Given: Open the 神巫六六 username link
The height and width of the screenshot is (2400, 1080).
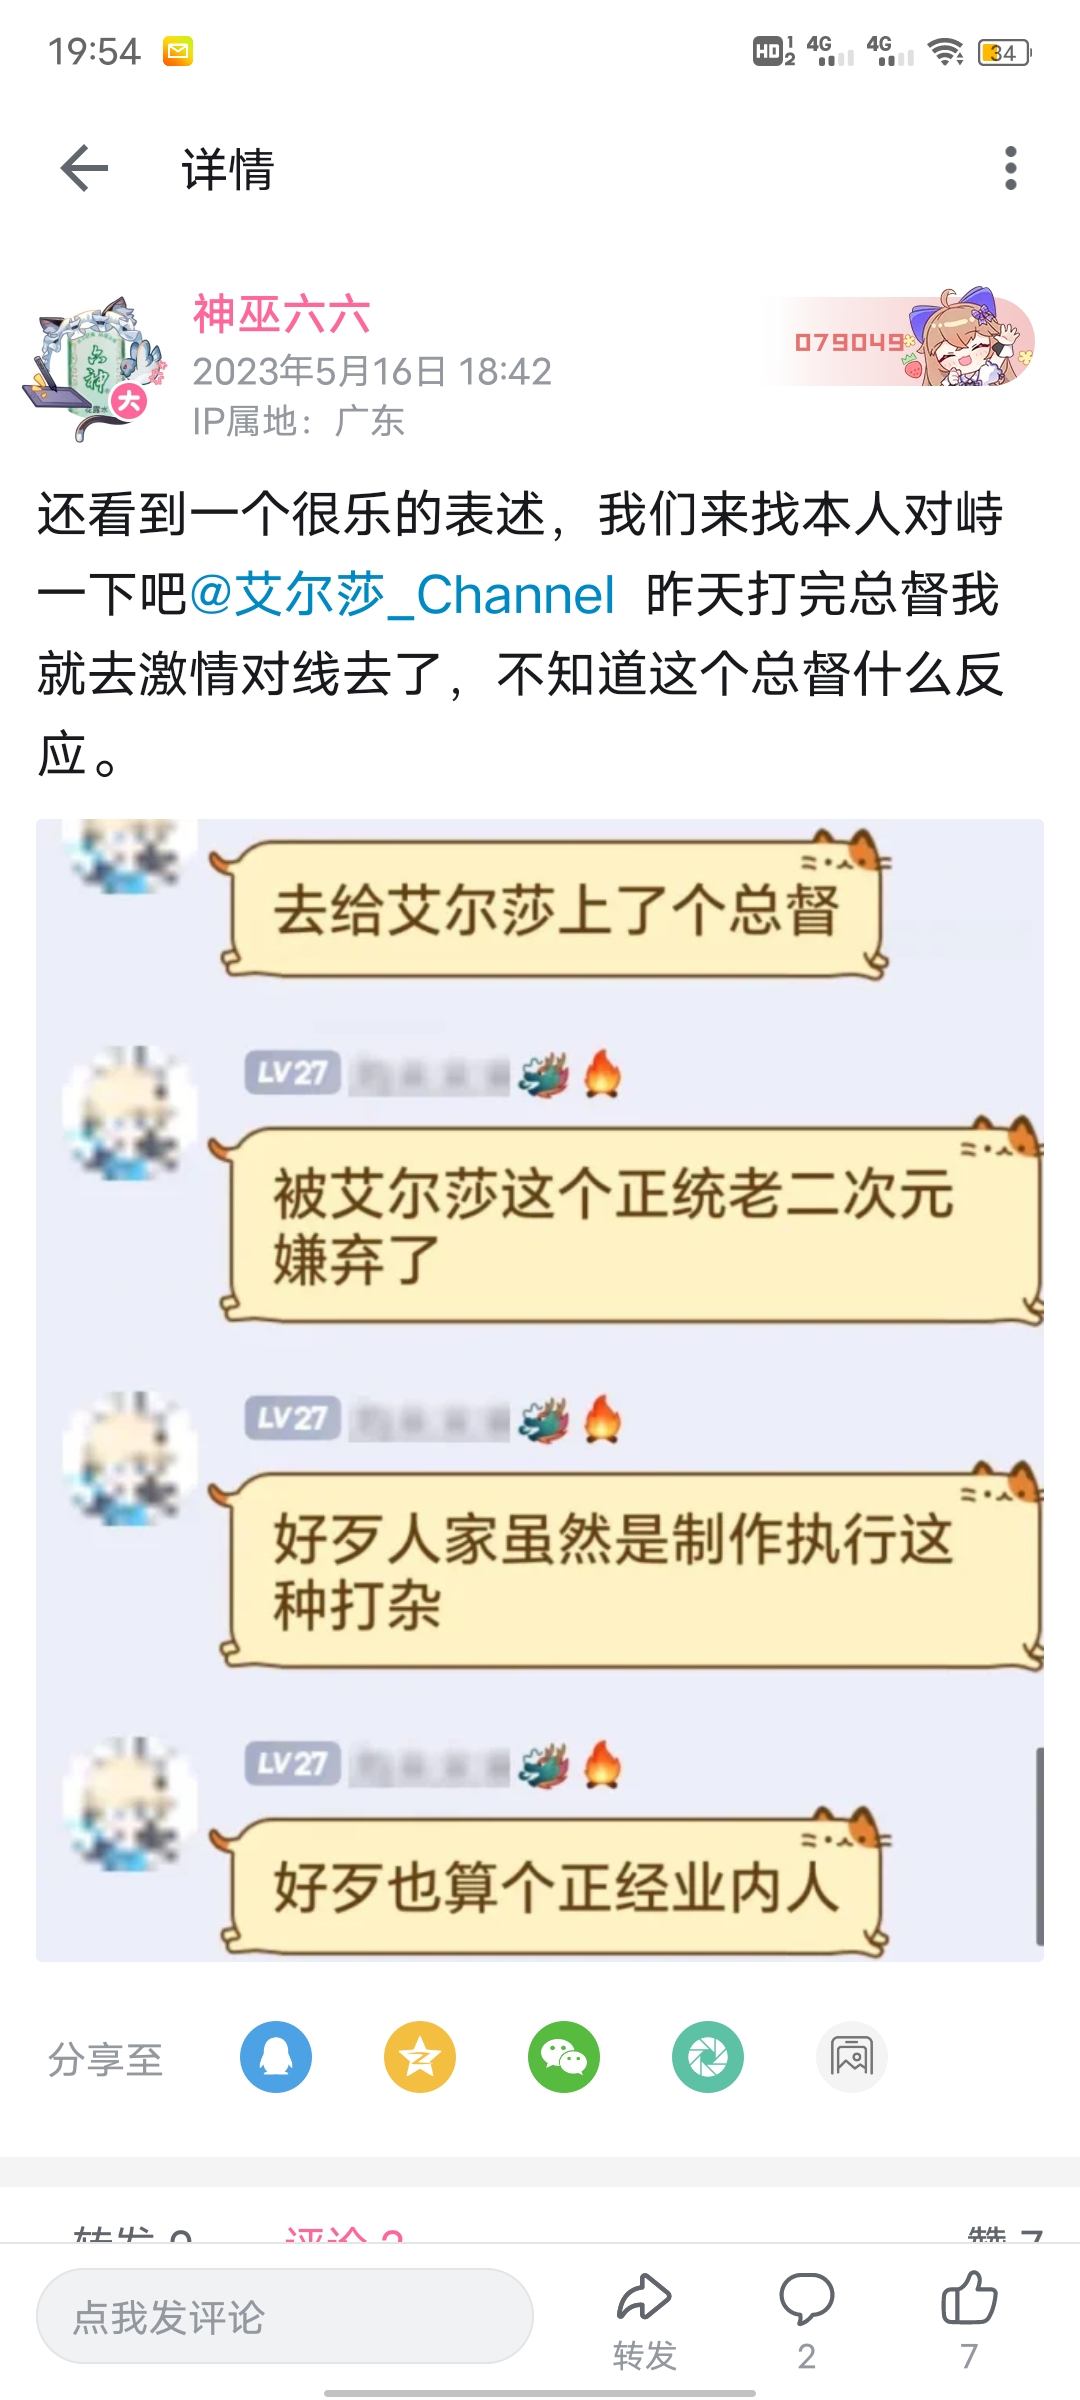Looking at the screenshot, I should (x=281, y=315).
